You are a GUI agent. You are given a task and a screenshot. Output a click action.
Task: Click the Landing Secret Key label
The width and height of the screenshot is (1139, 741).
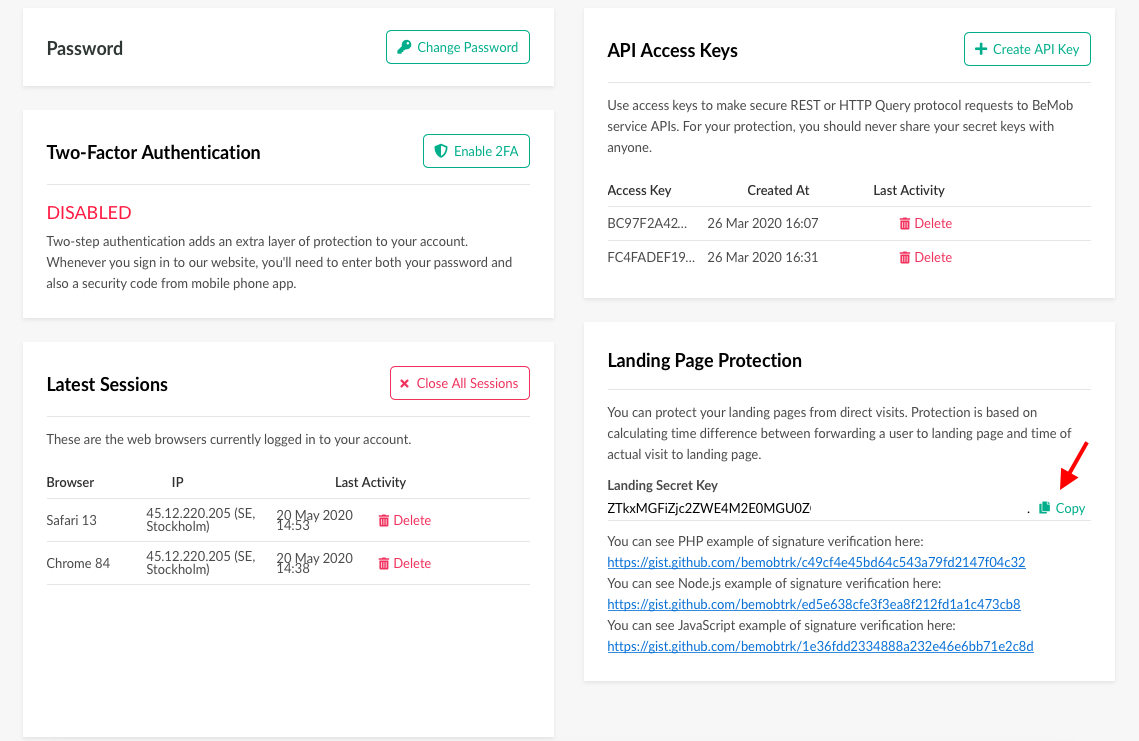point(662,485)
